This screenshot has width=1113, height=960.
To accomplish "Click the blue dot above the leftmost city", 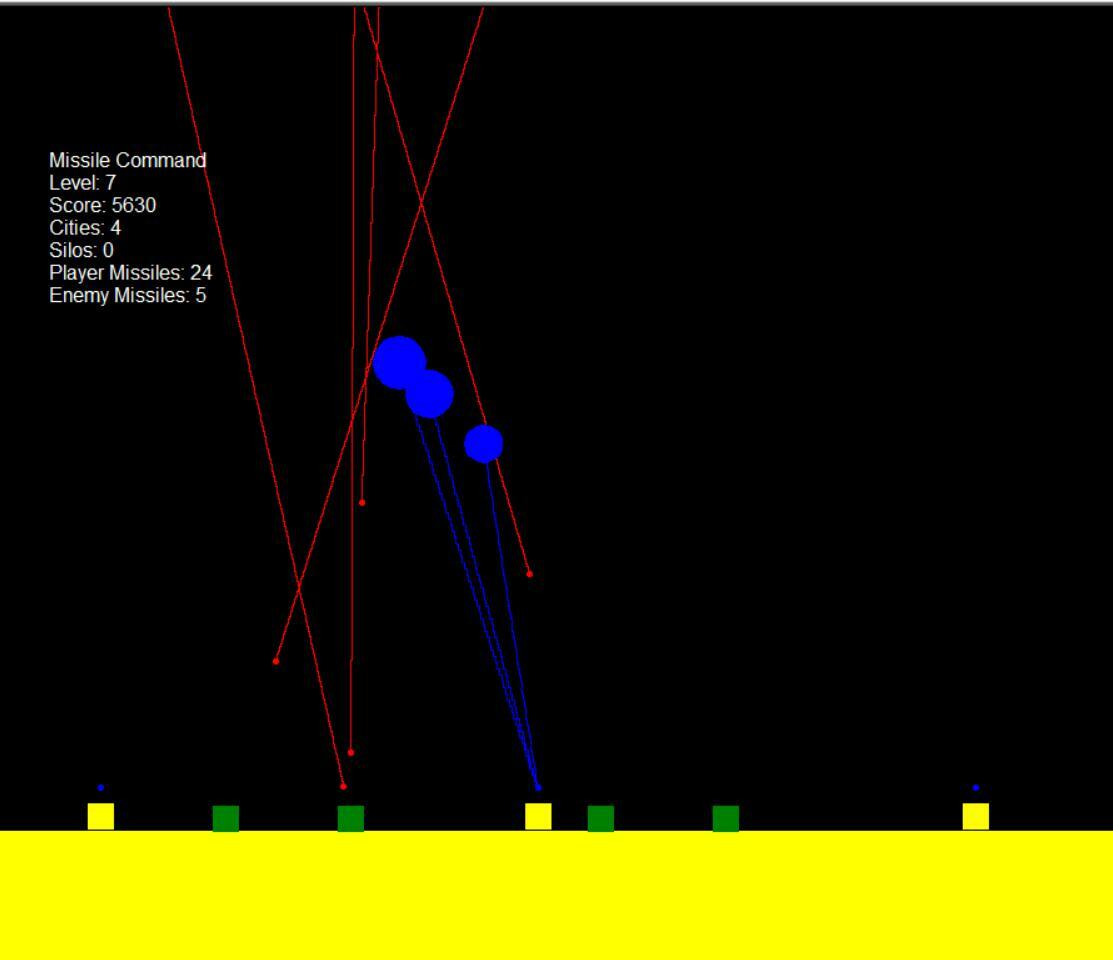I will [99, 787].
